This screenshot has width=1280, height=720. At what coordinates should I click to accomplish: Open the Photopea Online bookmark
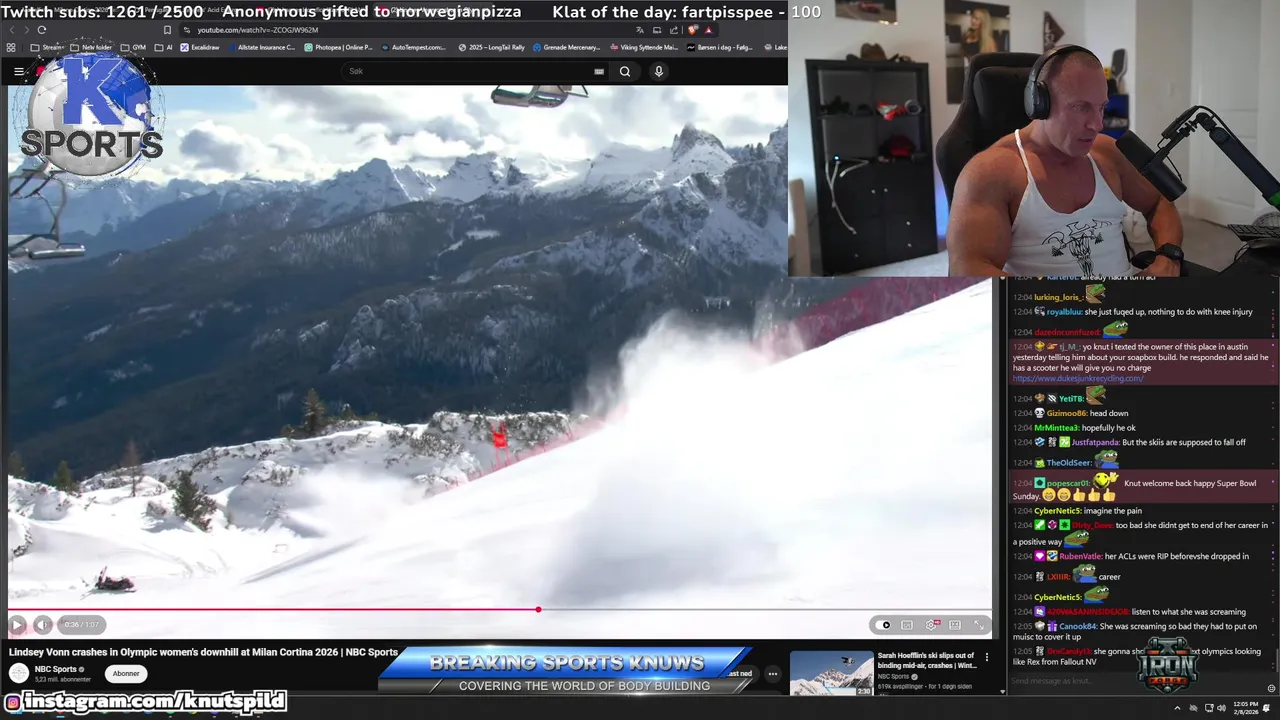[338, 47]
